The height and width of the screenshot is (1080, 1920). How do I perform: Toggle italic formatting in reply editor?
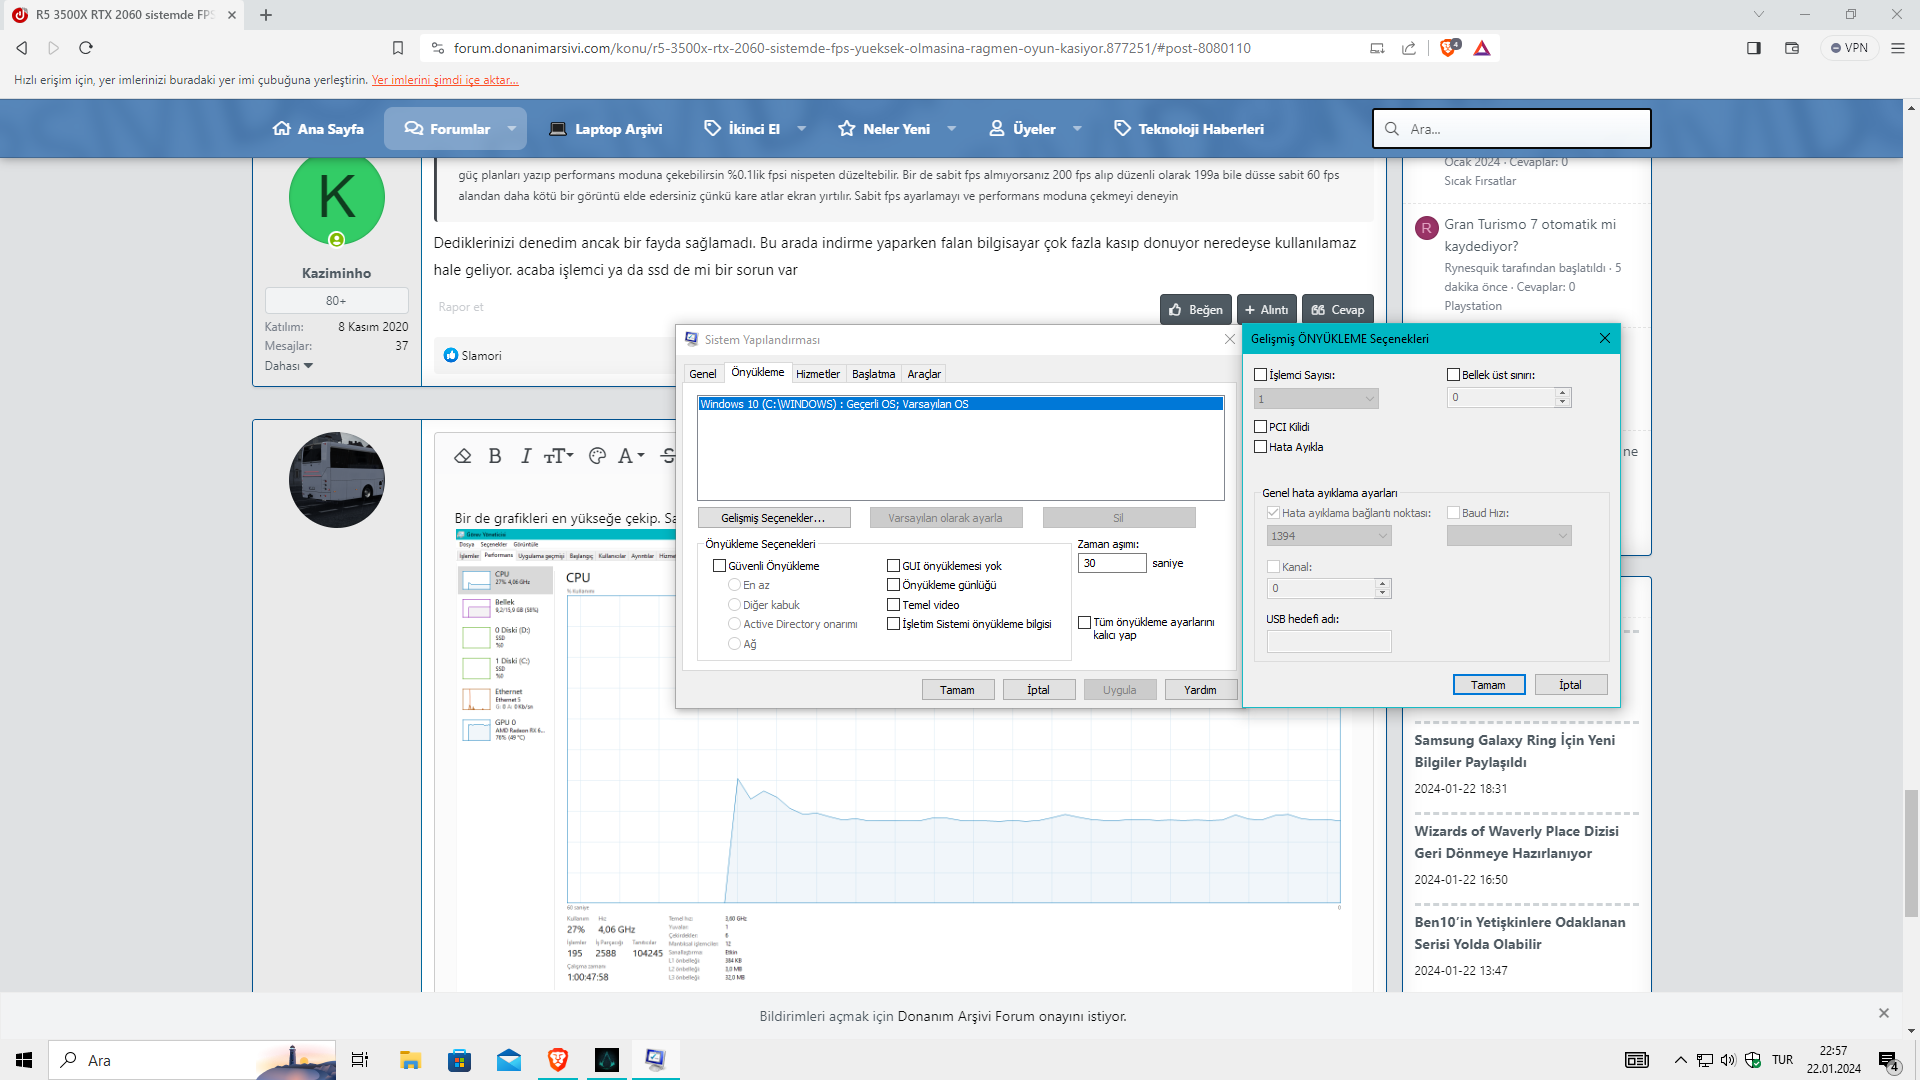click(x=526, y=456)
